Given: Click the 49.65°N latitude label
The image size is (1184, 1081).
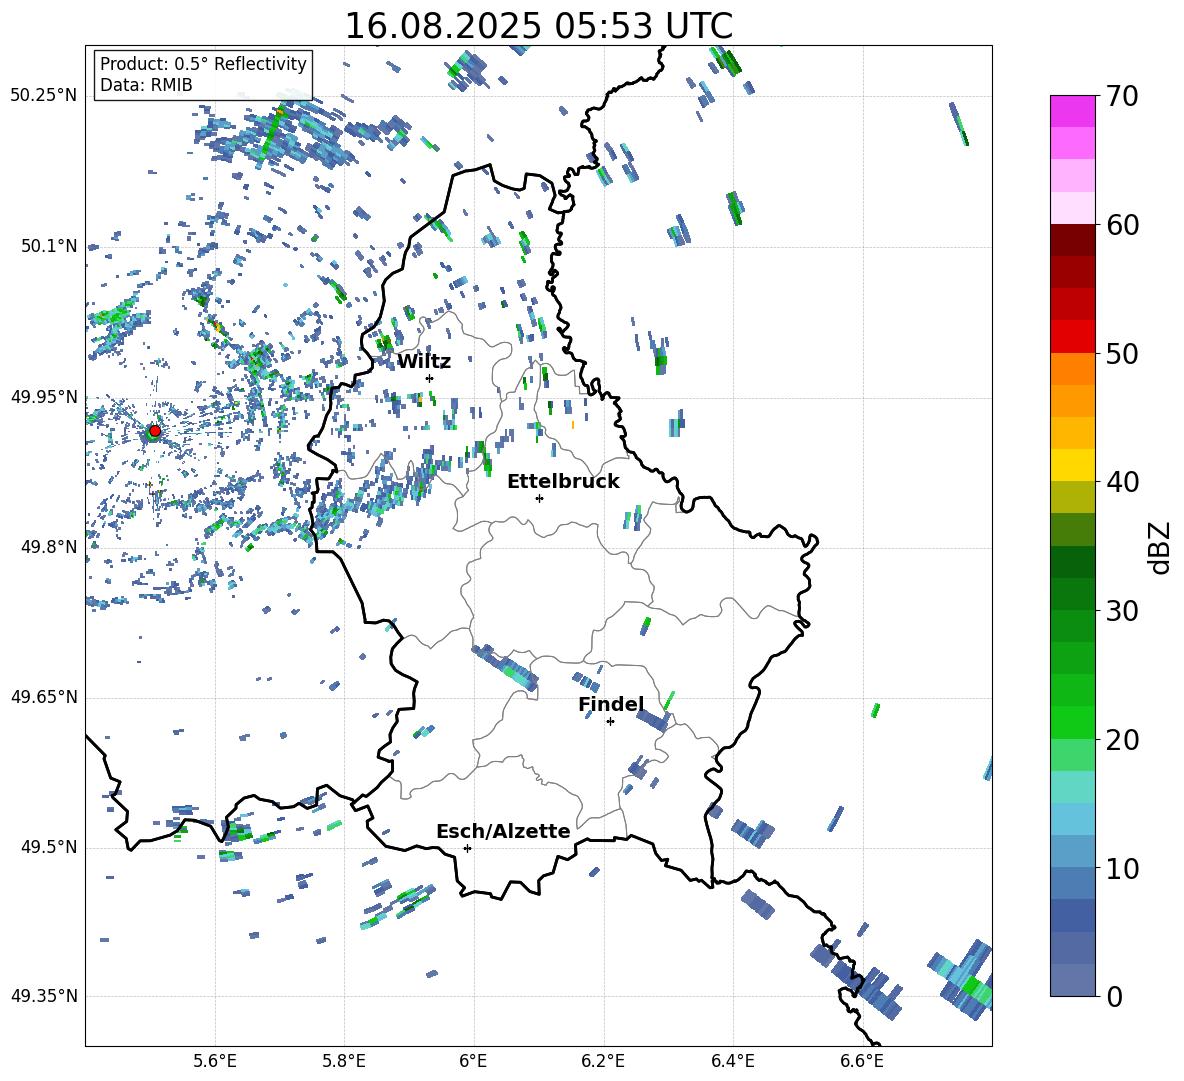Looking at the screenshot, I should point(44,696).
